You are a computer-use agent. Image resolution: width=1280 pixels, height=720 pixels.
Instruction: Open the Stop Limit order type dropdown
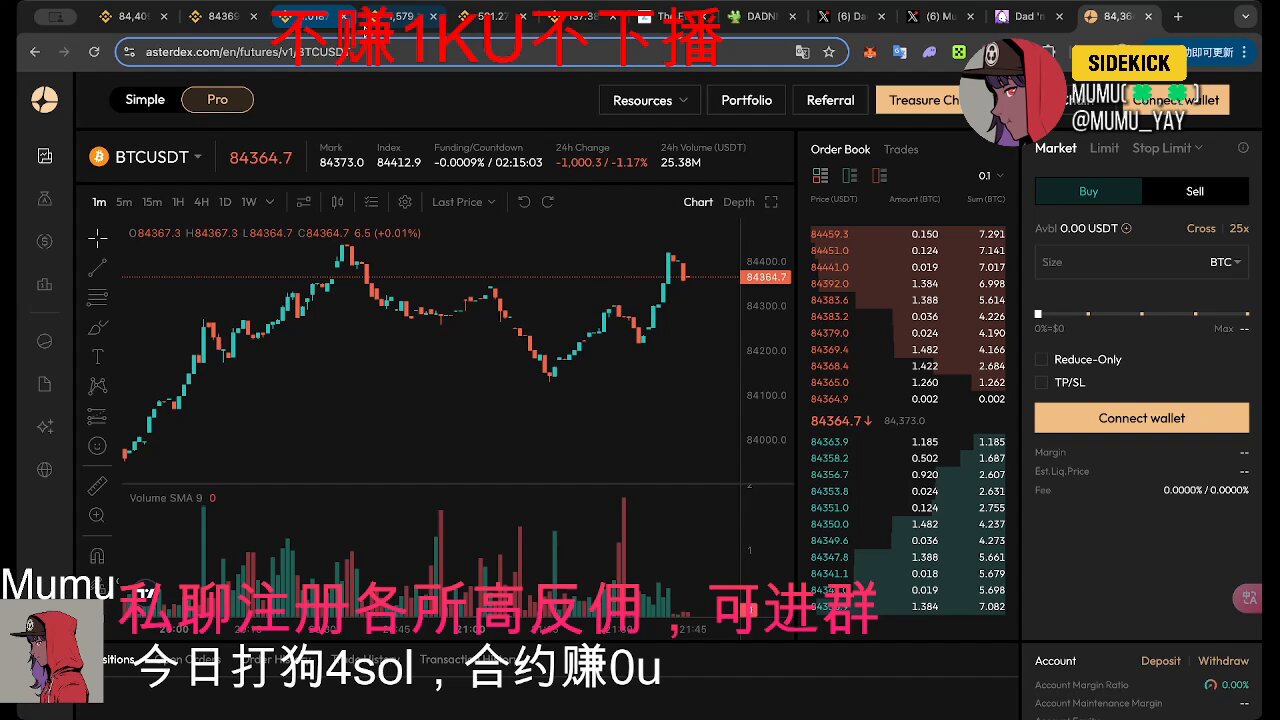coord(1167,148)
